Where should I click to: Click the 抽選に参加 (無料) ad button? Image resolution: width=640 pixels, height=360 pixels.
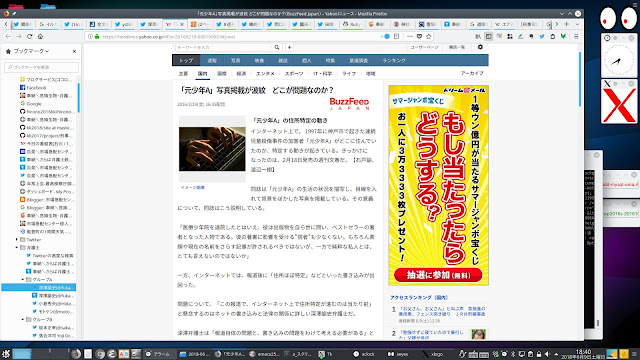point(438,275)
